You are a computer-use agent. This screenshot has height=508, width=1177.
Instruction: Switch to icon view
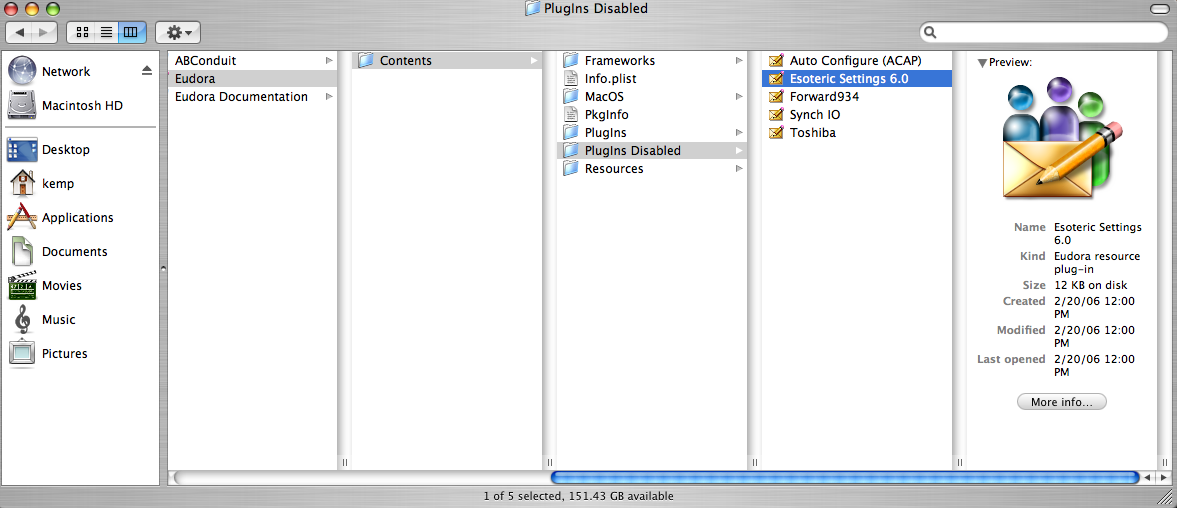pos(83,32)
